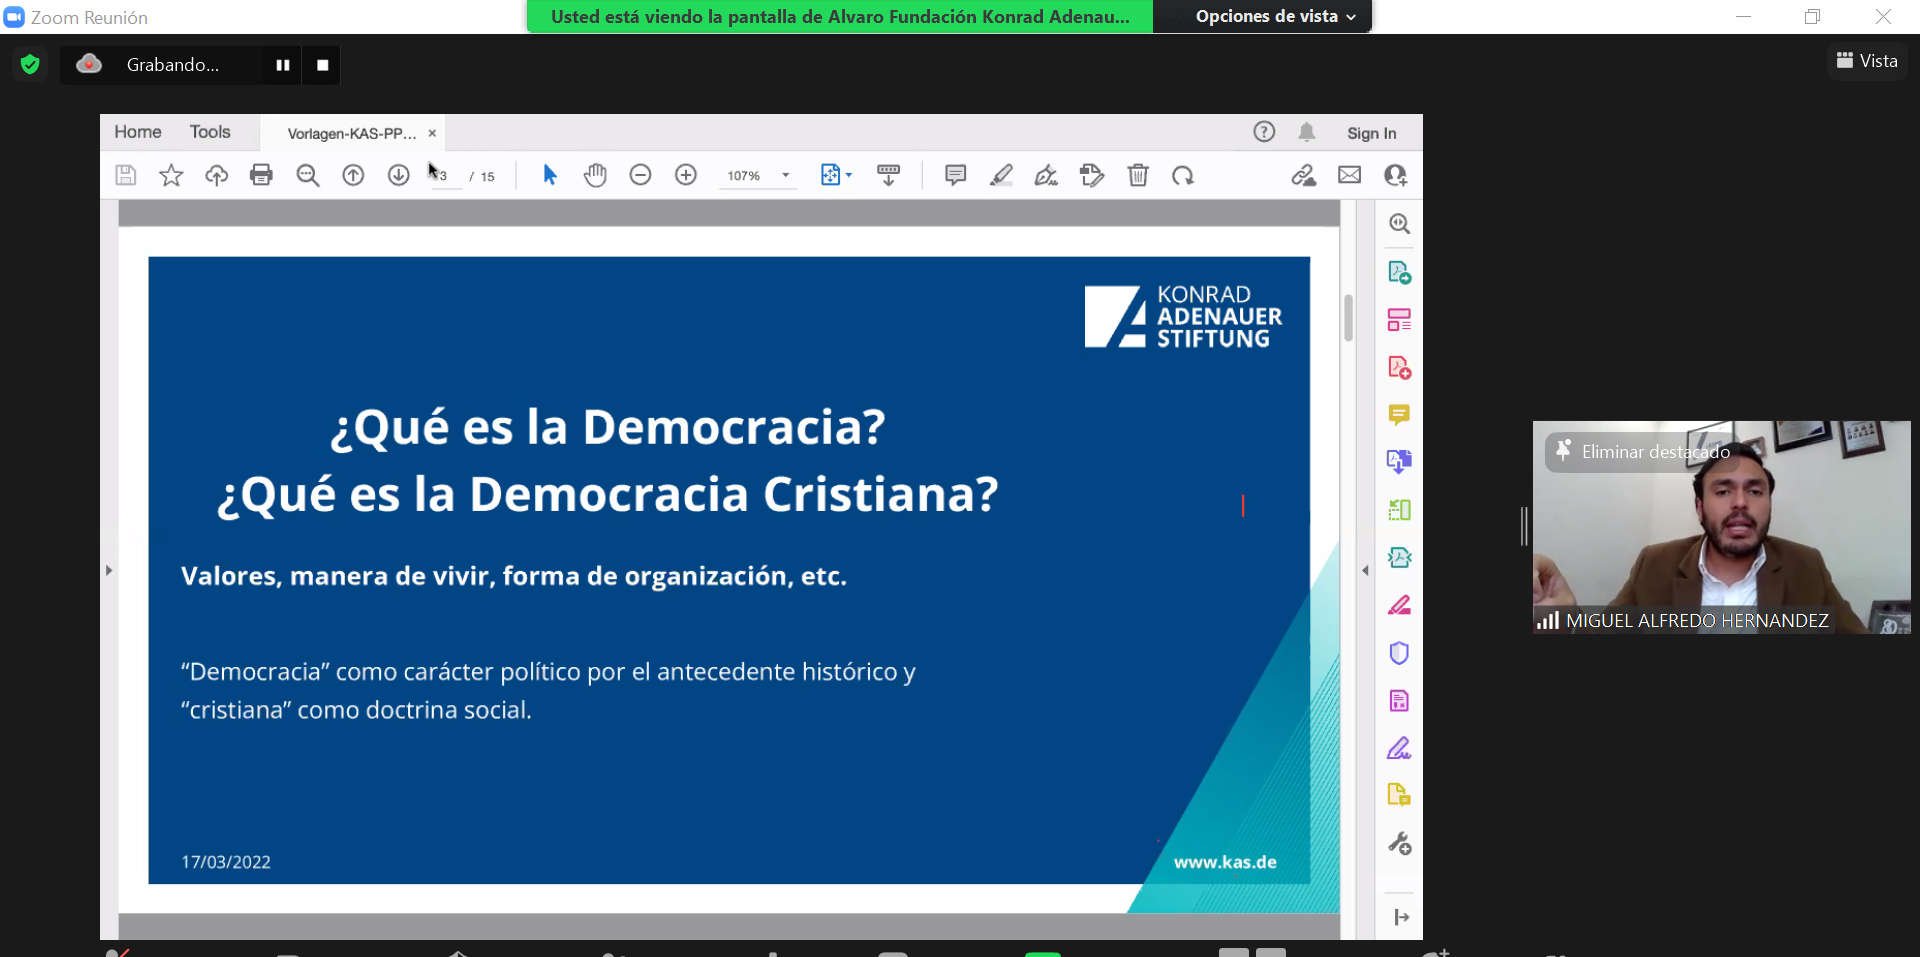Bookmark the file with the star icon
Image resolution: width=1920 pixels, height=957 pixels.
click(171, 175)
